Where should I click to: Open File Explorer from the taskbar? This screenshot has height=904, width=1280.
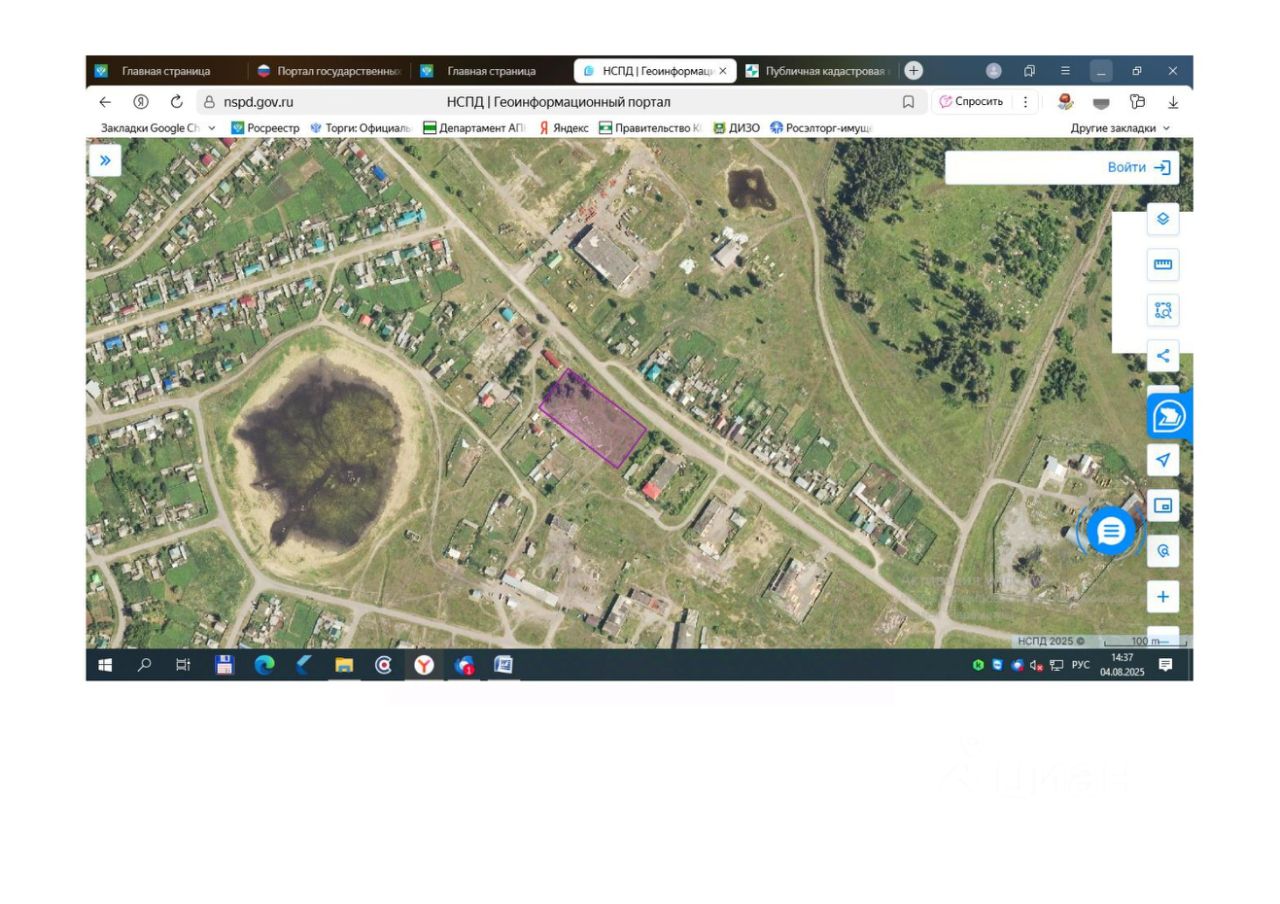(x=344, y=665)
